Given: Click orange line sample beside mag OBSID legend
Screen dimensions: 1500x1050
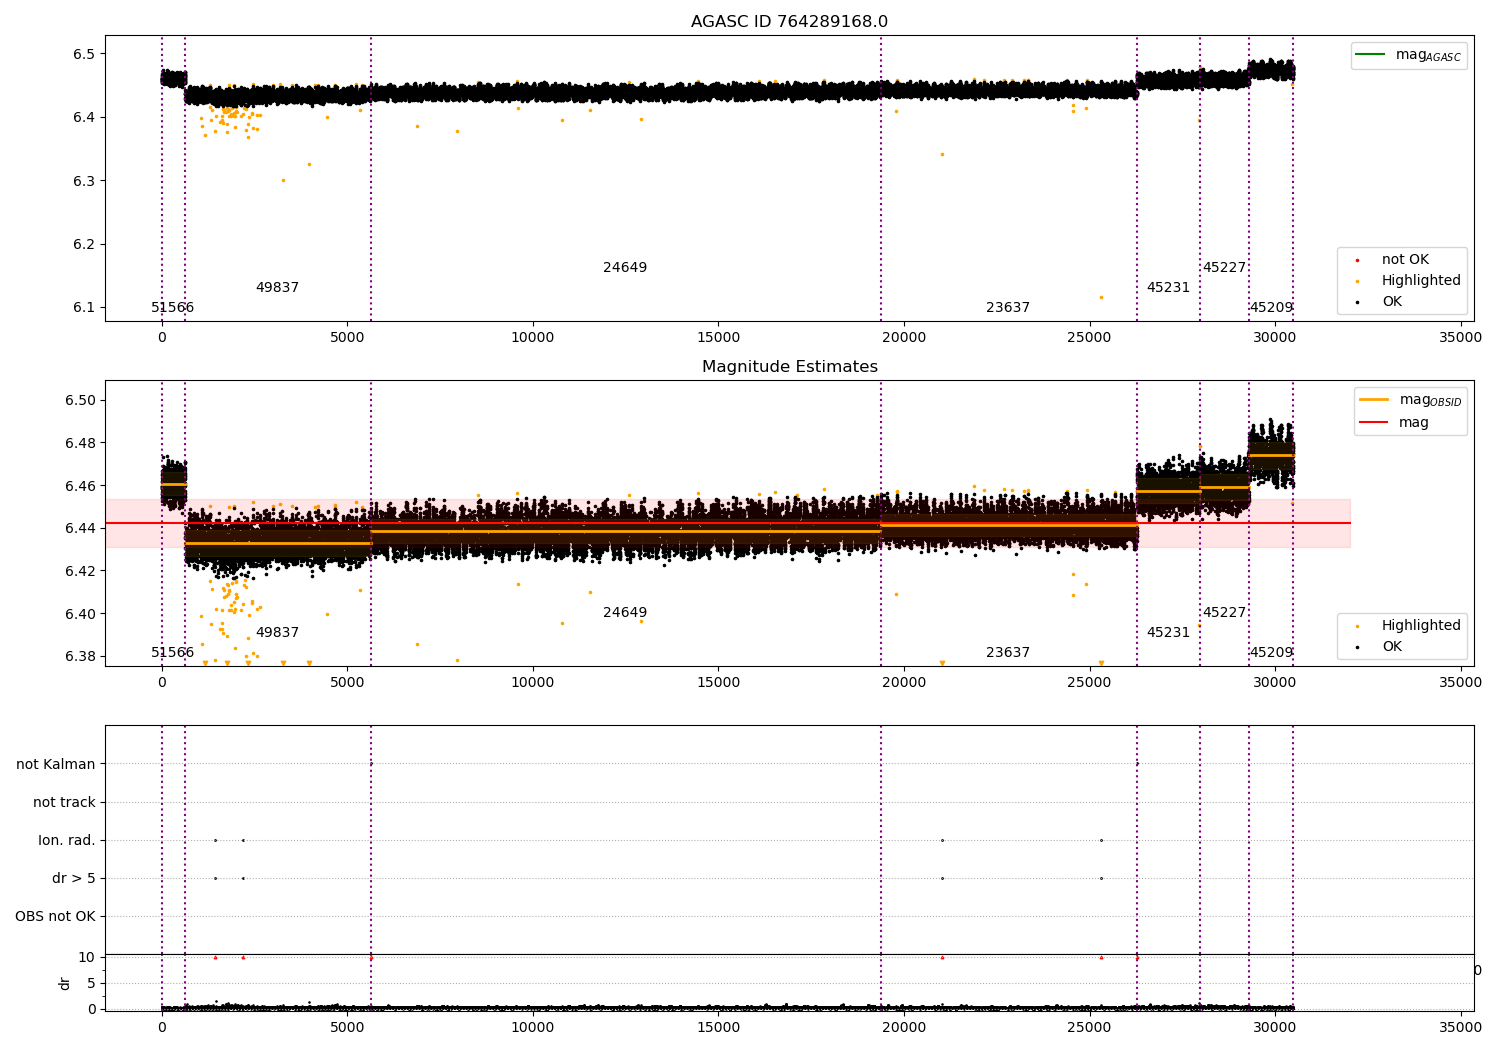Looking at the screenshot, I should click(x=1374, y=400).
